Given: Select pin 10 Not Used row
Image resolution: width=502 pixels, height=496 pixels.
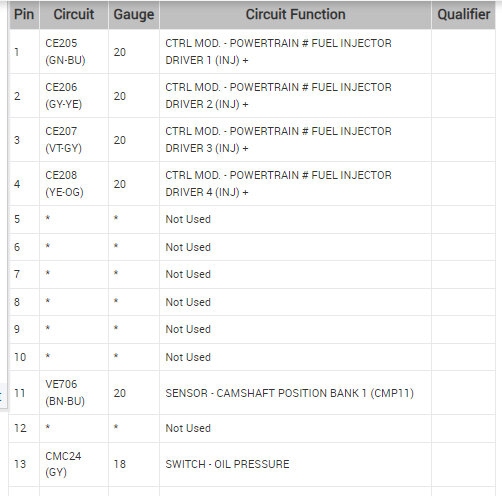Looking at the screenshot, I should (x=252, y=357).
